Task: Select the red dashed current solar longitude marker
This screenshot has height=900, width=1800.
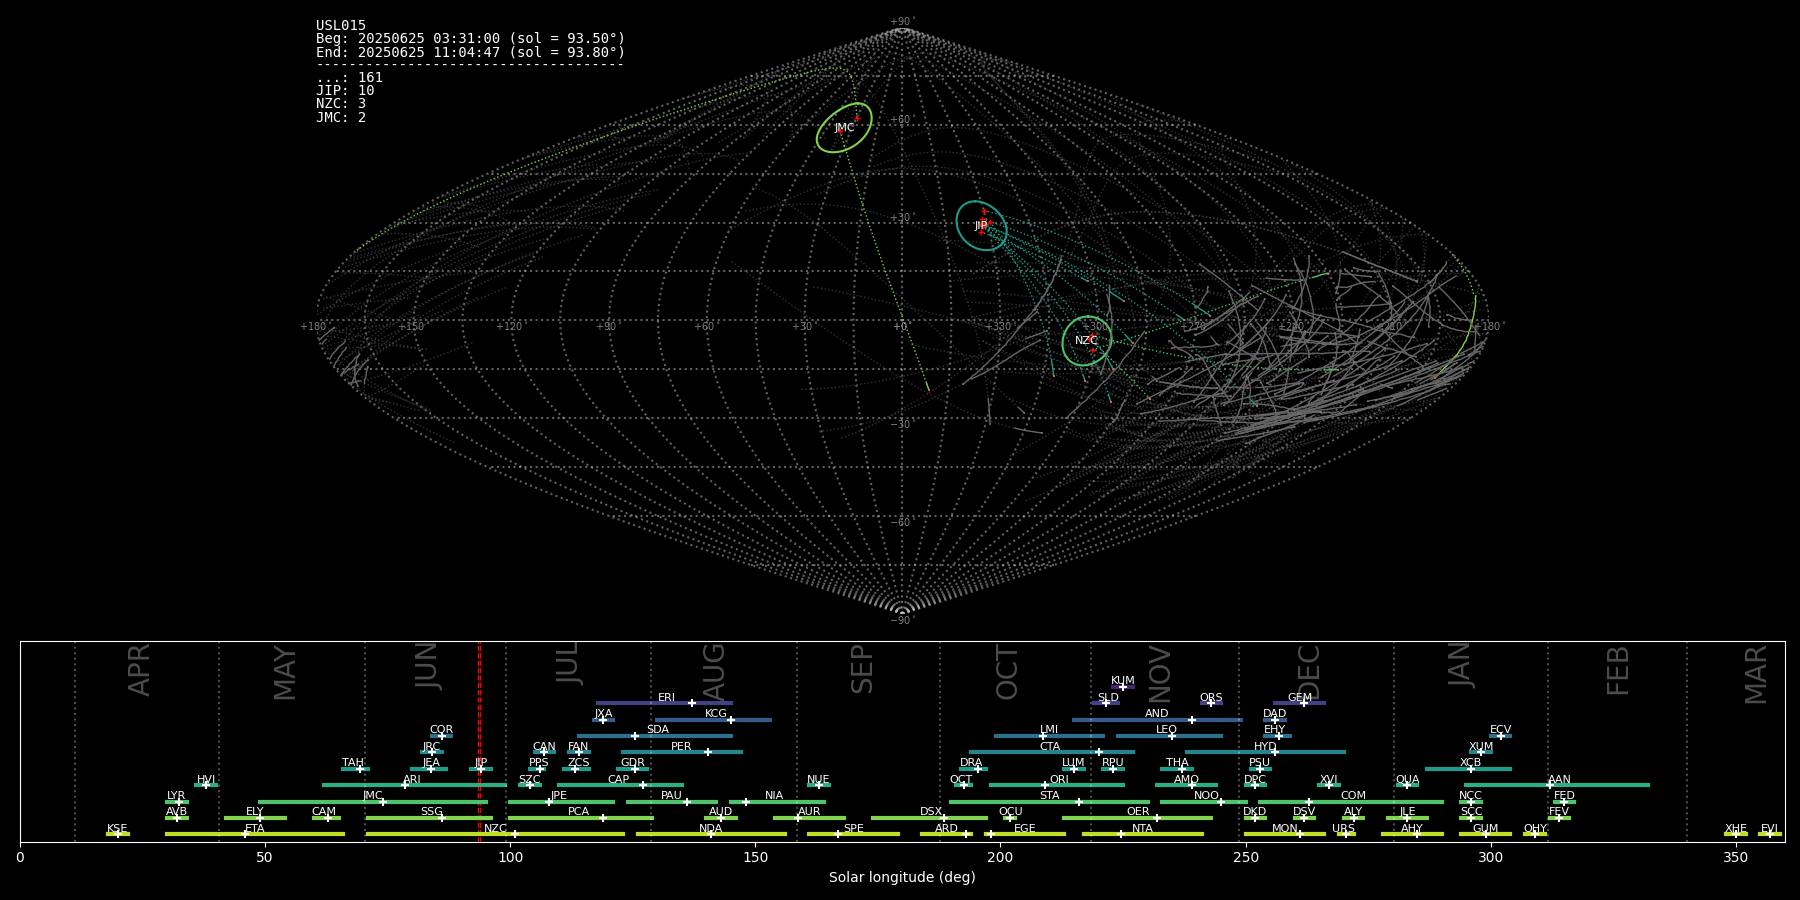Action: 479,741
